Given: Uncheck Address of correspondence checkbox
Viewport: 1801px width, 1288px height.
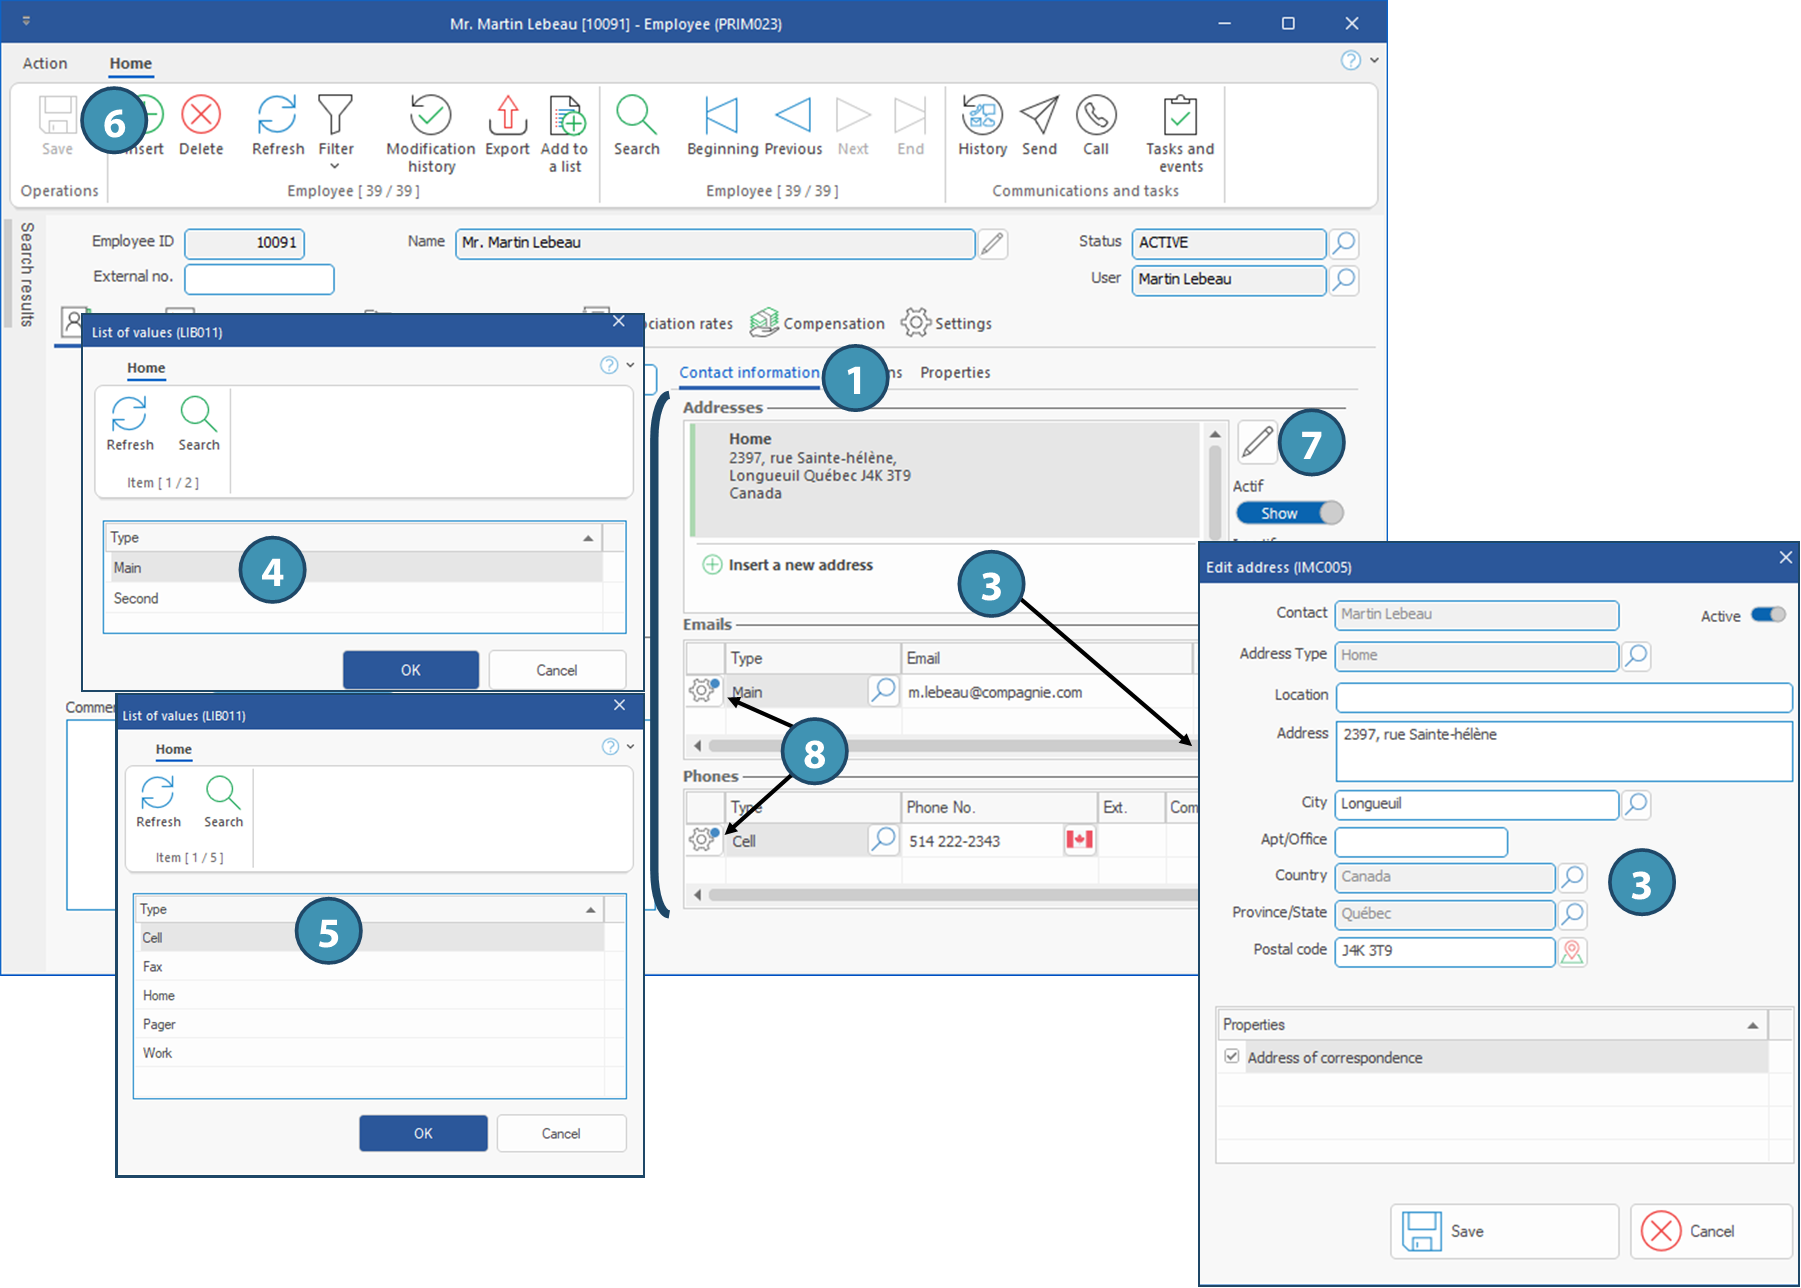Looking at the screenshot, I should tap(1232, 1057).
